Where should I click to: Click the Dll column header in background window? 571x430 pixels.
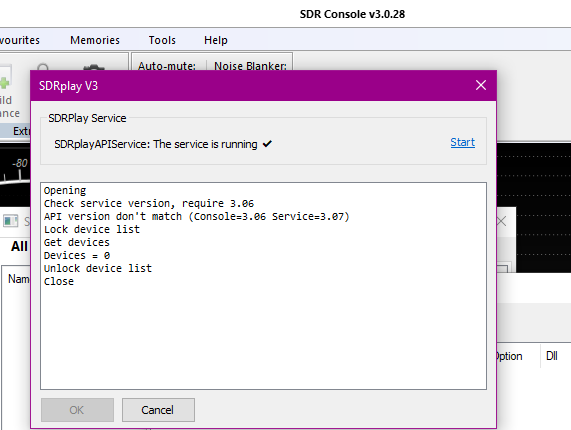[552, 356]
